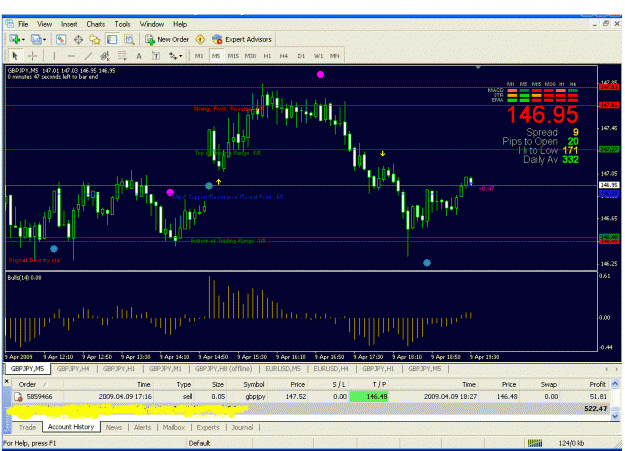Screen dimensions: 625x451
Task: Click the order 5859466 row icon
Action: (x=18, y=397)
